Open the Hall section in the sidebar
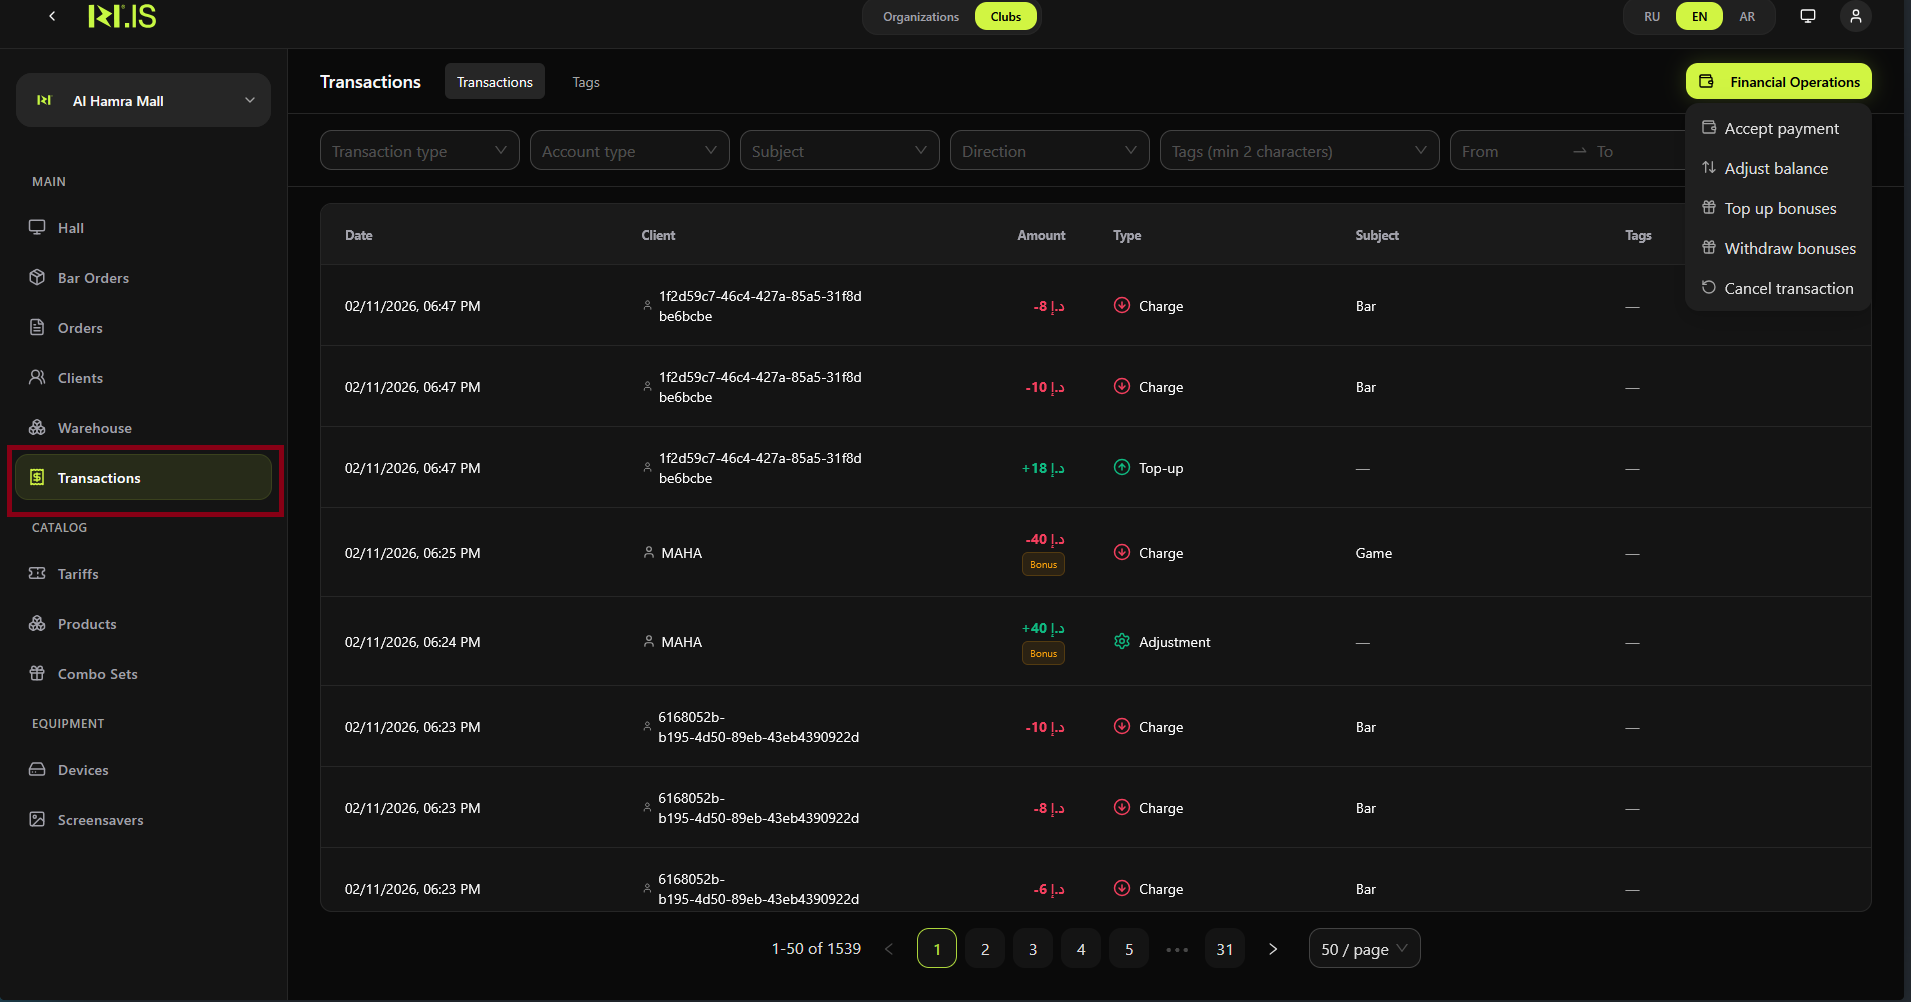The height and width of the screenshot is (1002, 1911). pos(69,227)
